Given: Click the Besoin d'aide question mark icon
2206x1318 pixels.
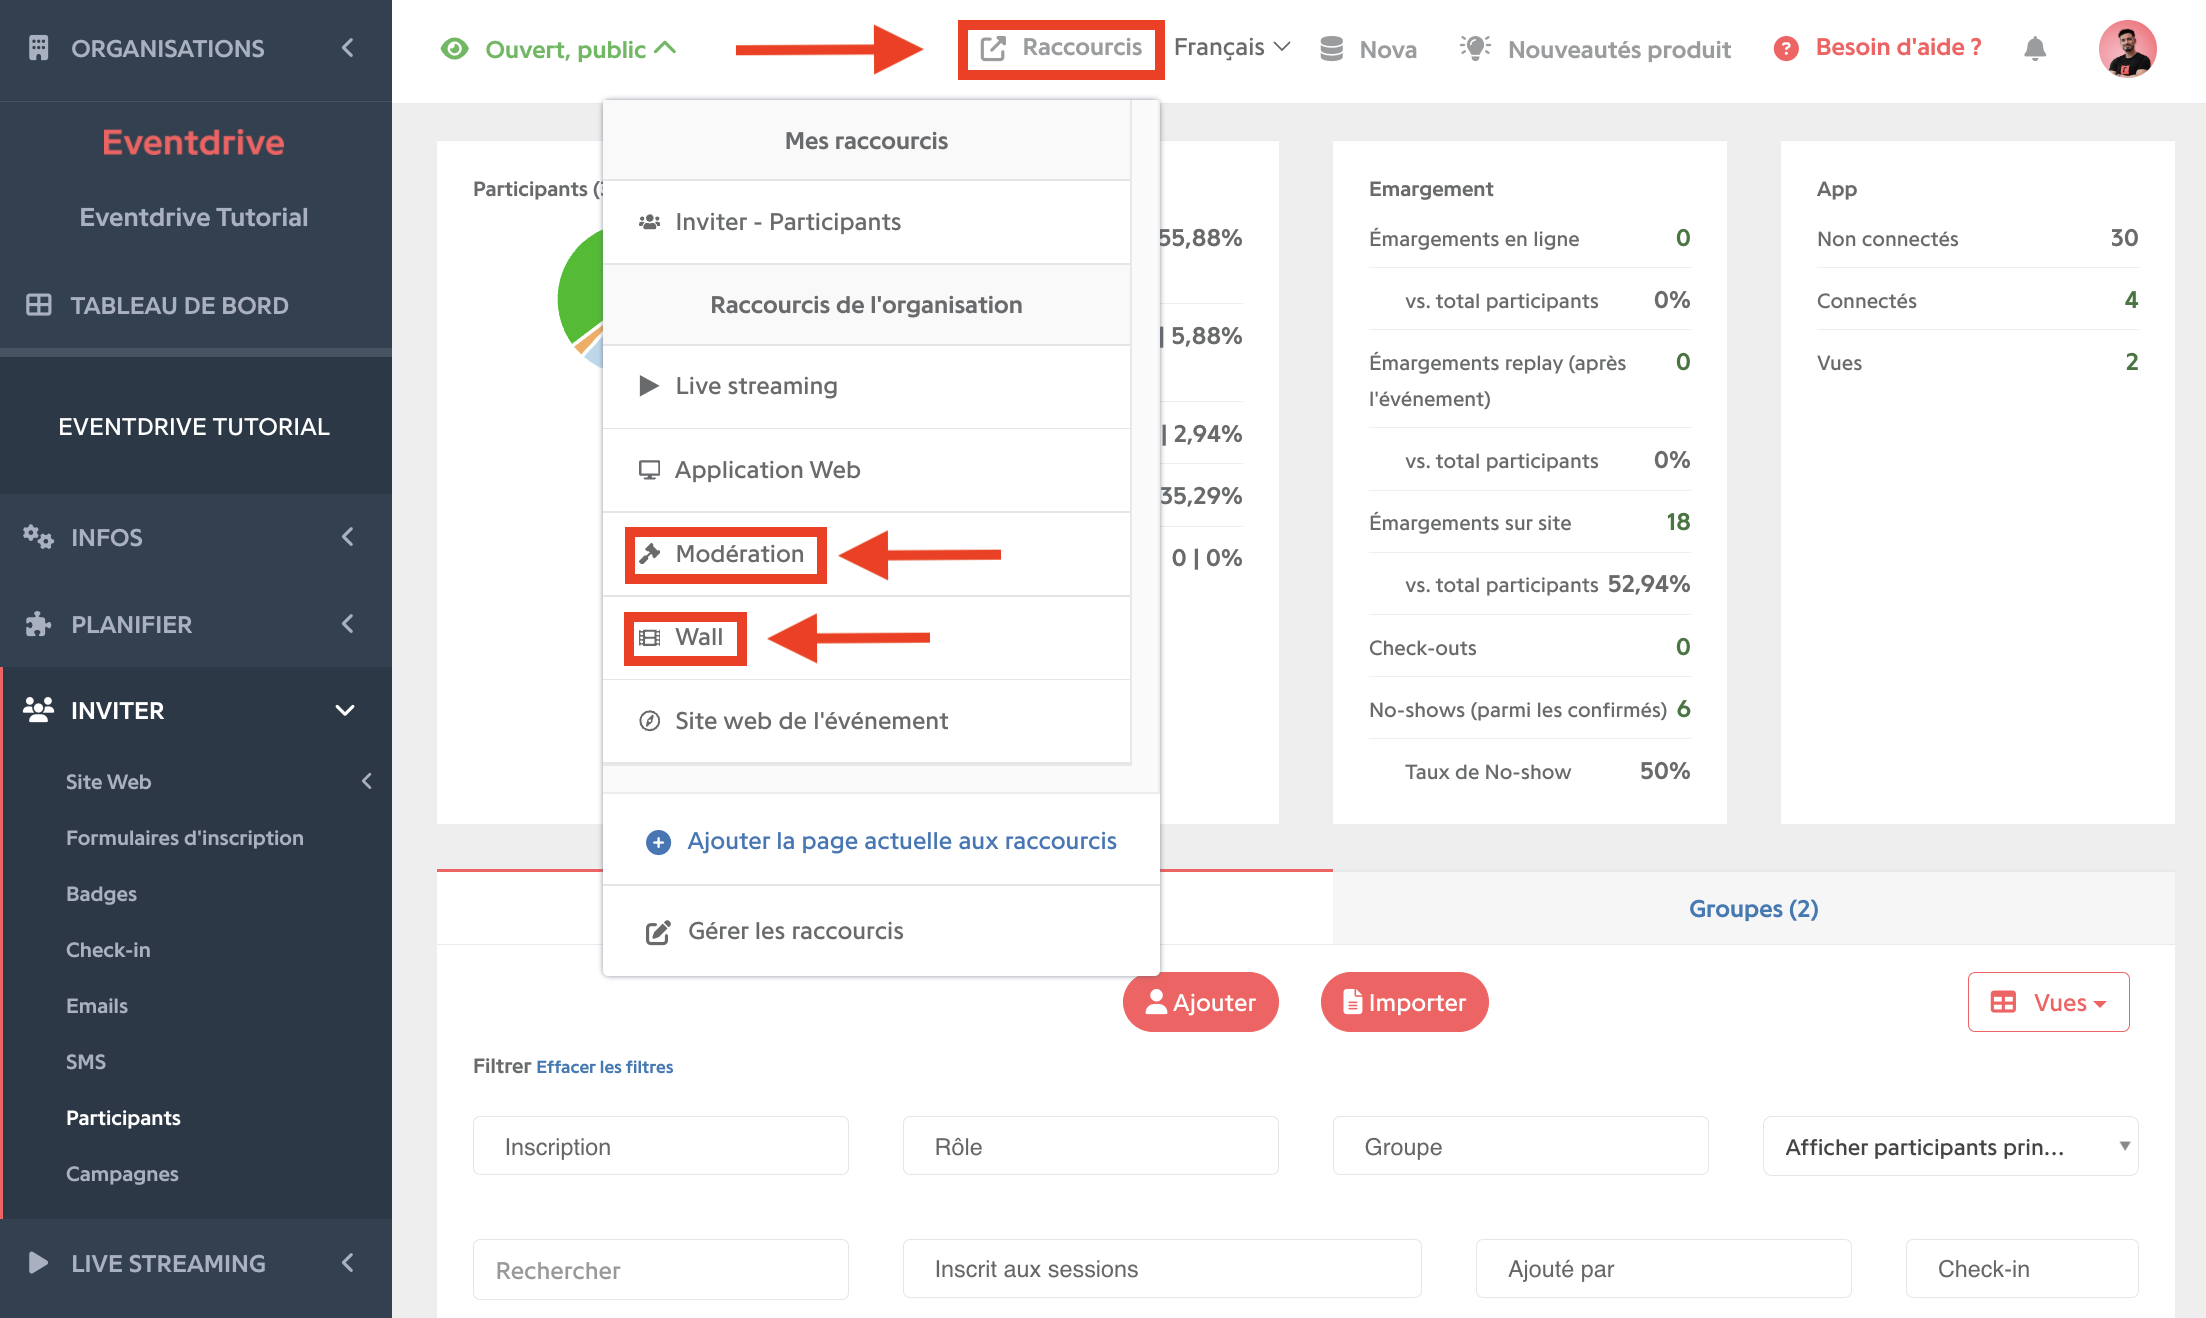Looking at the screenshot, I should [1786, 48].
